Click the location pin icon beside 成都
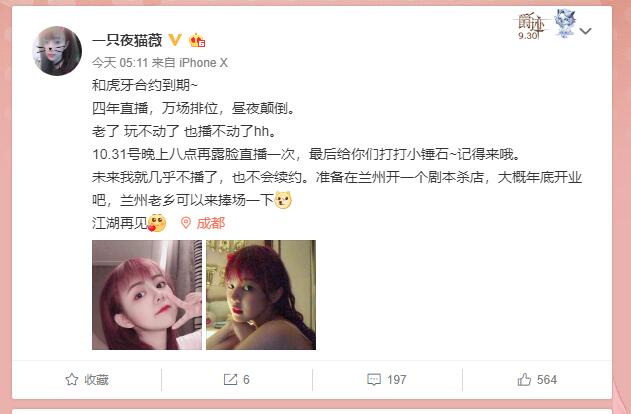631x414 pixels. pyautogui.click(x=186, y=223)
